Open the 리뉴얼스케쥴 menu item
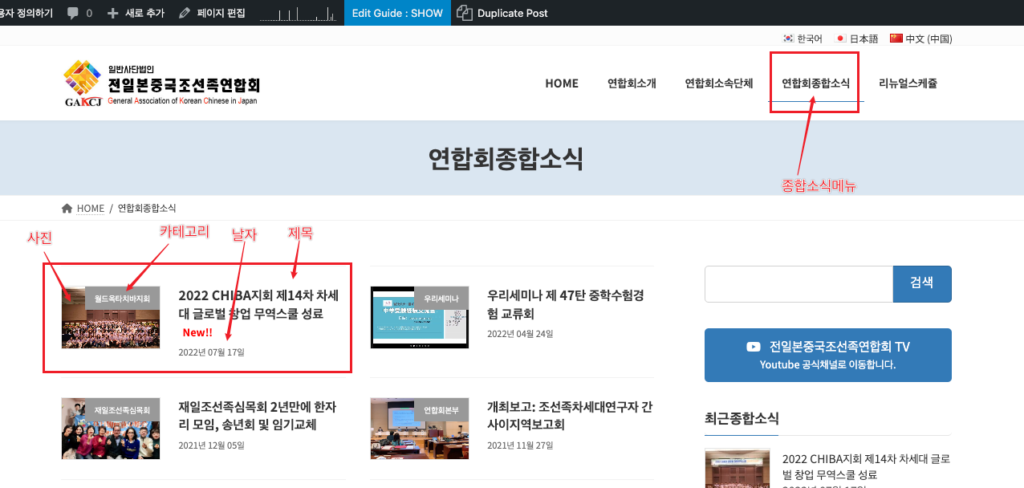The image size is (1024, 488). pyautogui.click(x=907, y=84)
